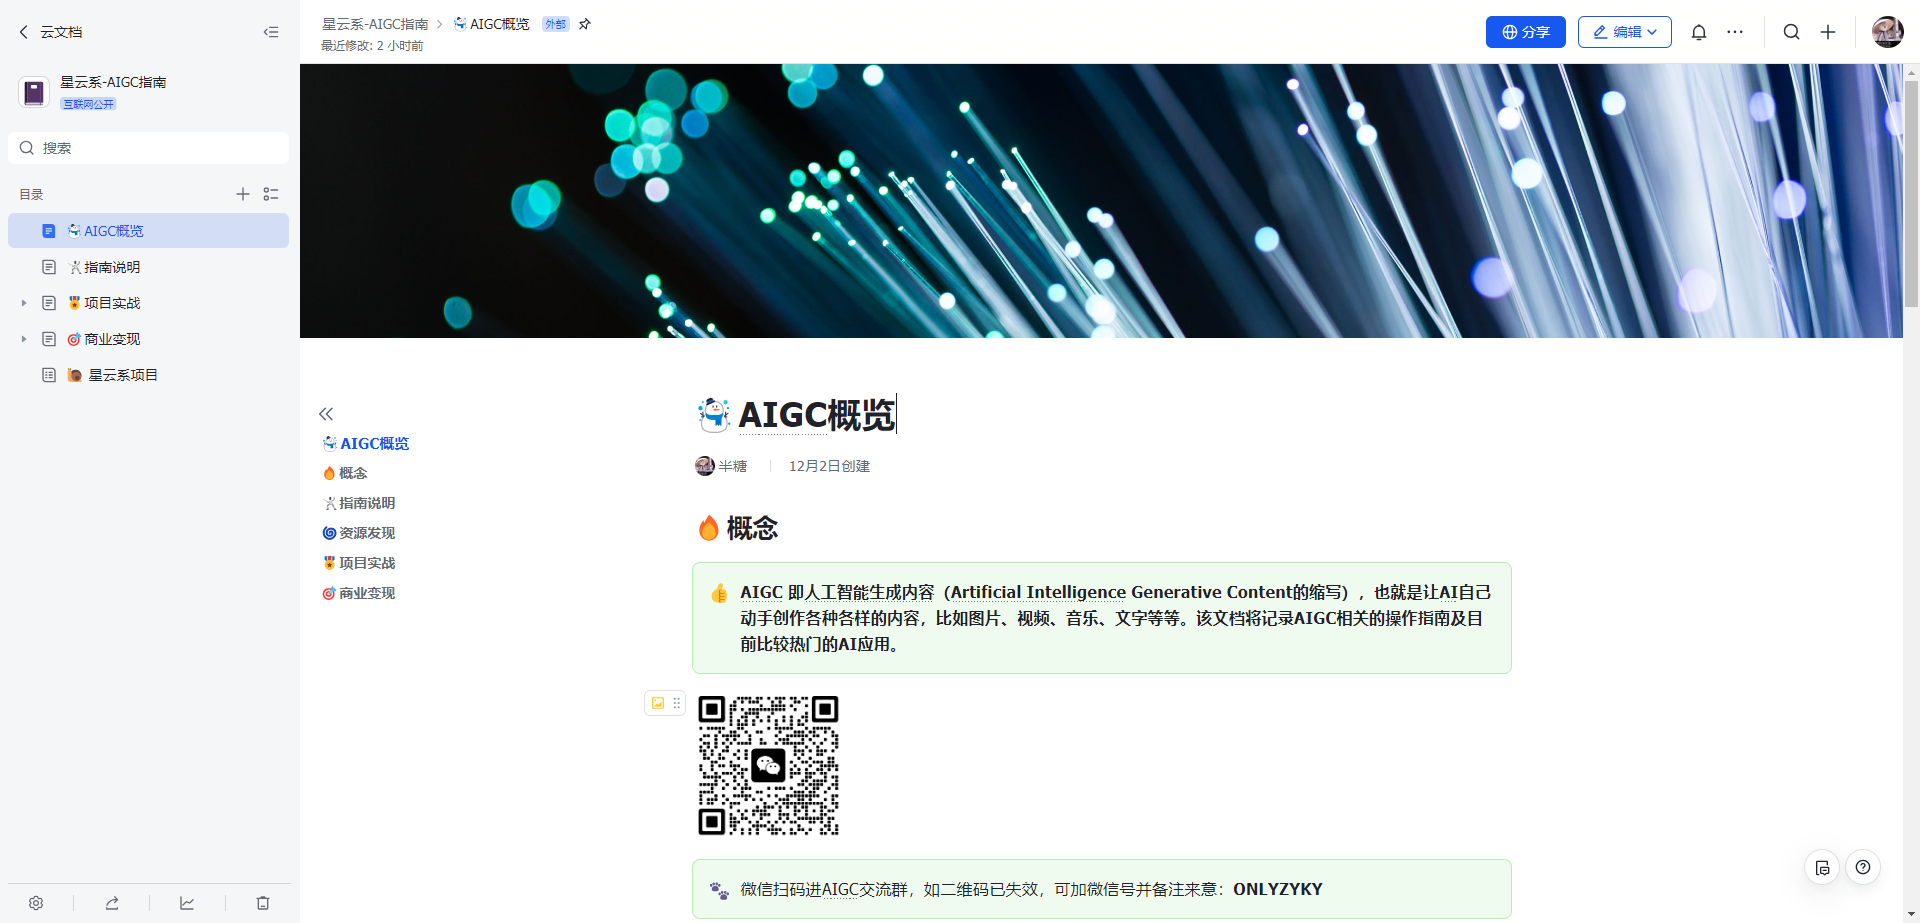This screenshot has height=923, width=1920.
Task: Click the plus icon to create new document
Action: (1828, 32)
